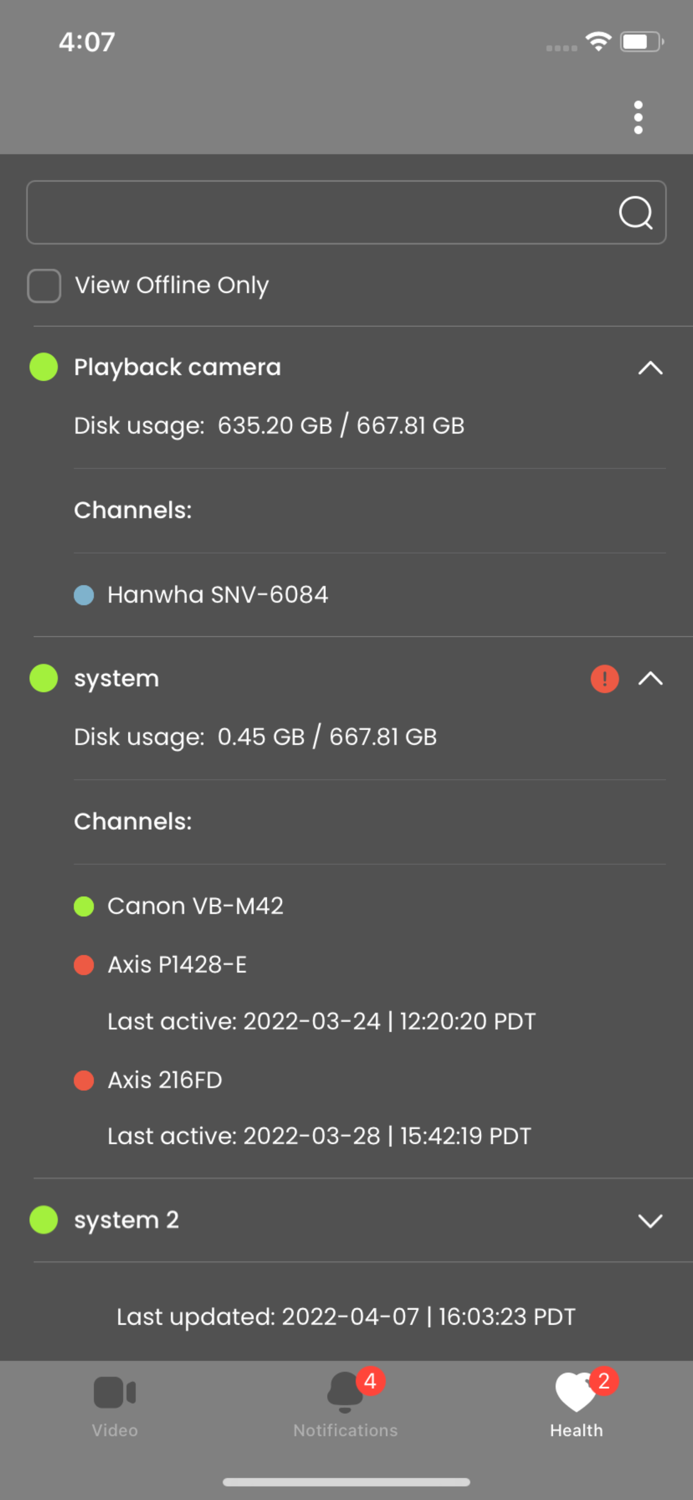Switch to the Notifications tab label
The width and height of the screenshot is (693, 1500).
[x=345, y=1430]
